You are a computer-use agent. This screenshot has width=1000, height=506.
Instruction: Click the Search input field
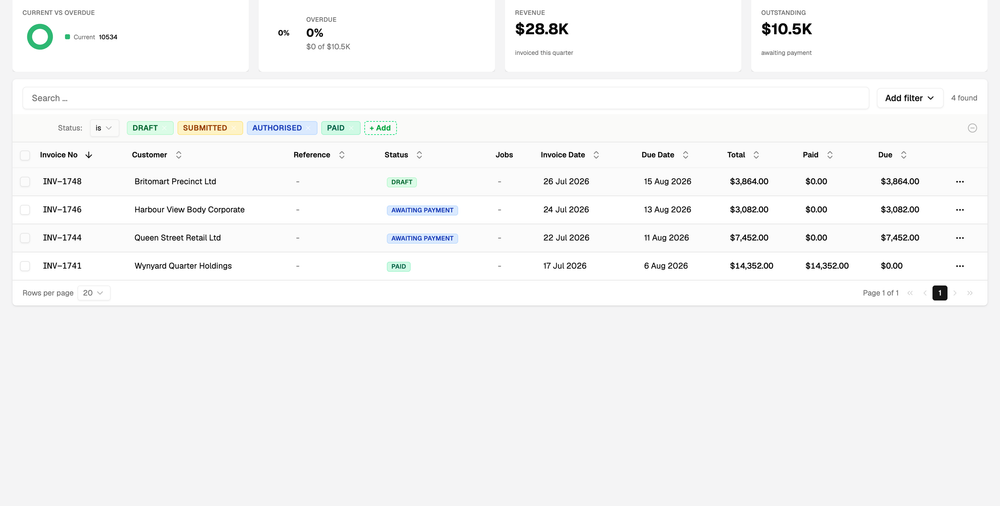tap(446, 98)
